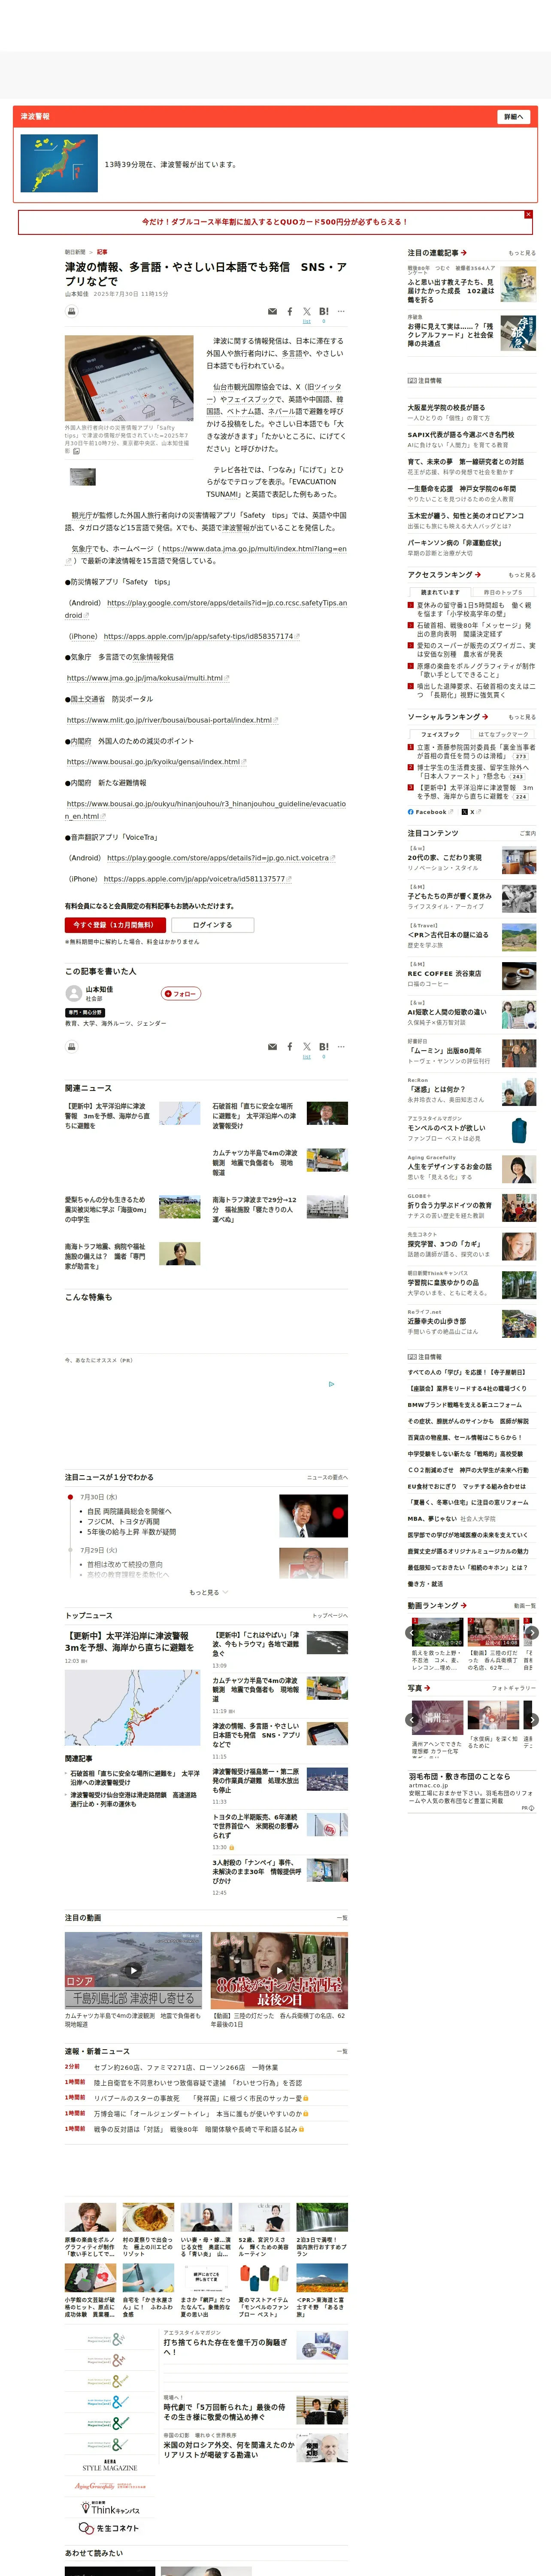Open the 先生コネクト logo link
Viewport: 551px width, 2576px height.
point(110,2528)
